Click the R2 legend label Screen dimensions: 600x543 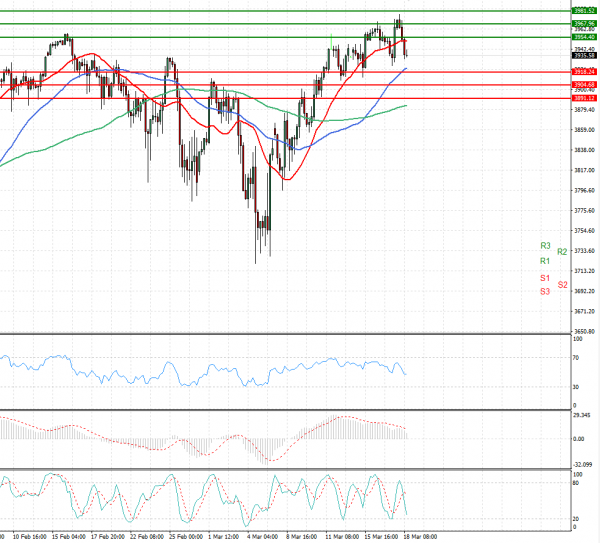tap(562, 252)
